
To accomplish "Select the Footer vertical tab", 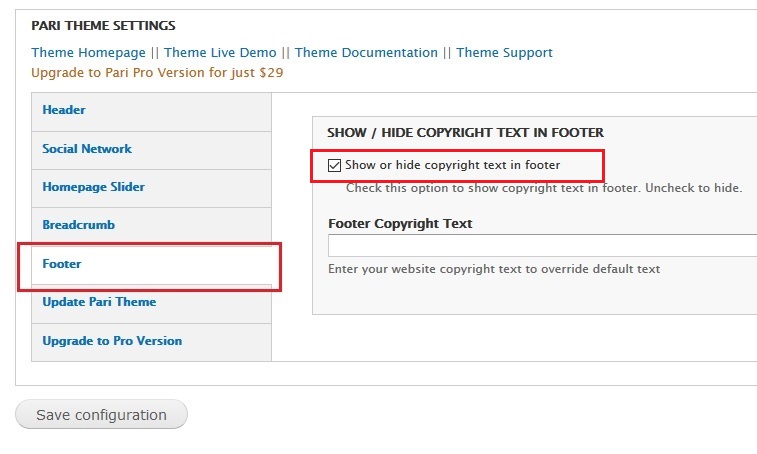I will pyautogui.click(x=62, y=264).
